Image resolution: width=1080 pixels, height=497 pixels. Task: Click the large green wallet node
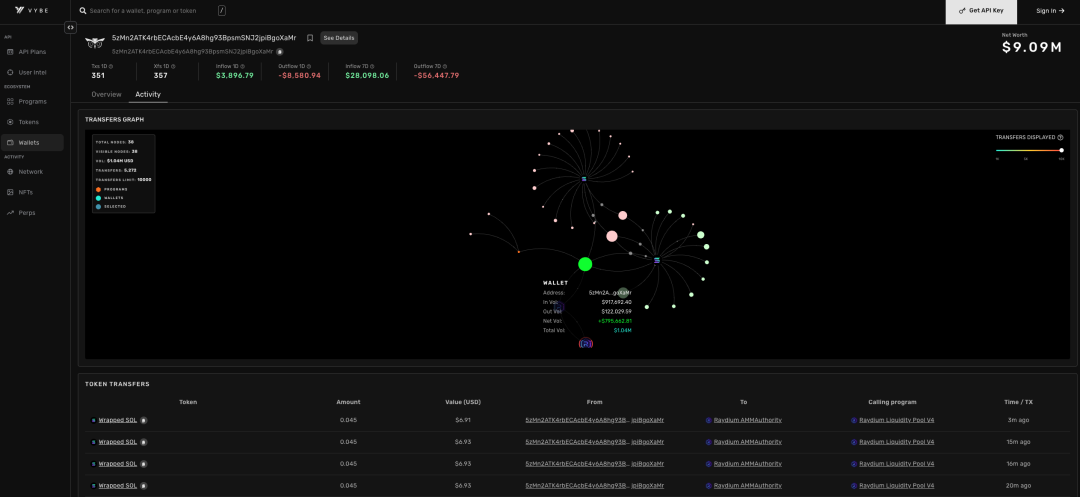(x=585, y=264)
